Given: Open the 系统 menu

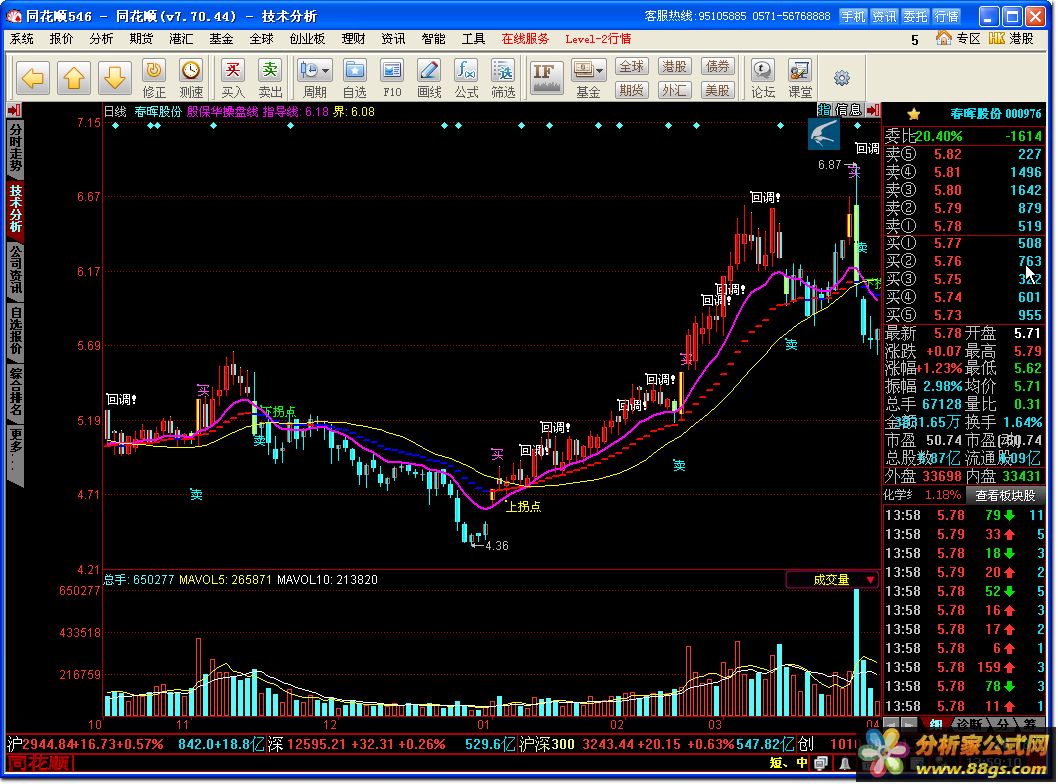Looking at the screenshot, I should [x=22, y=39].
